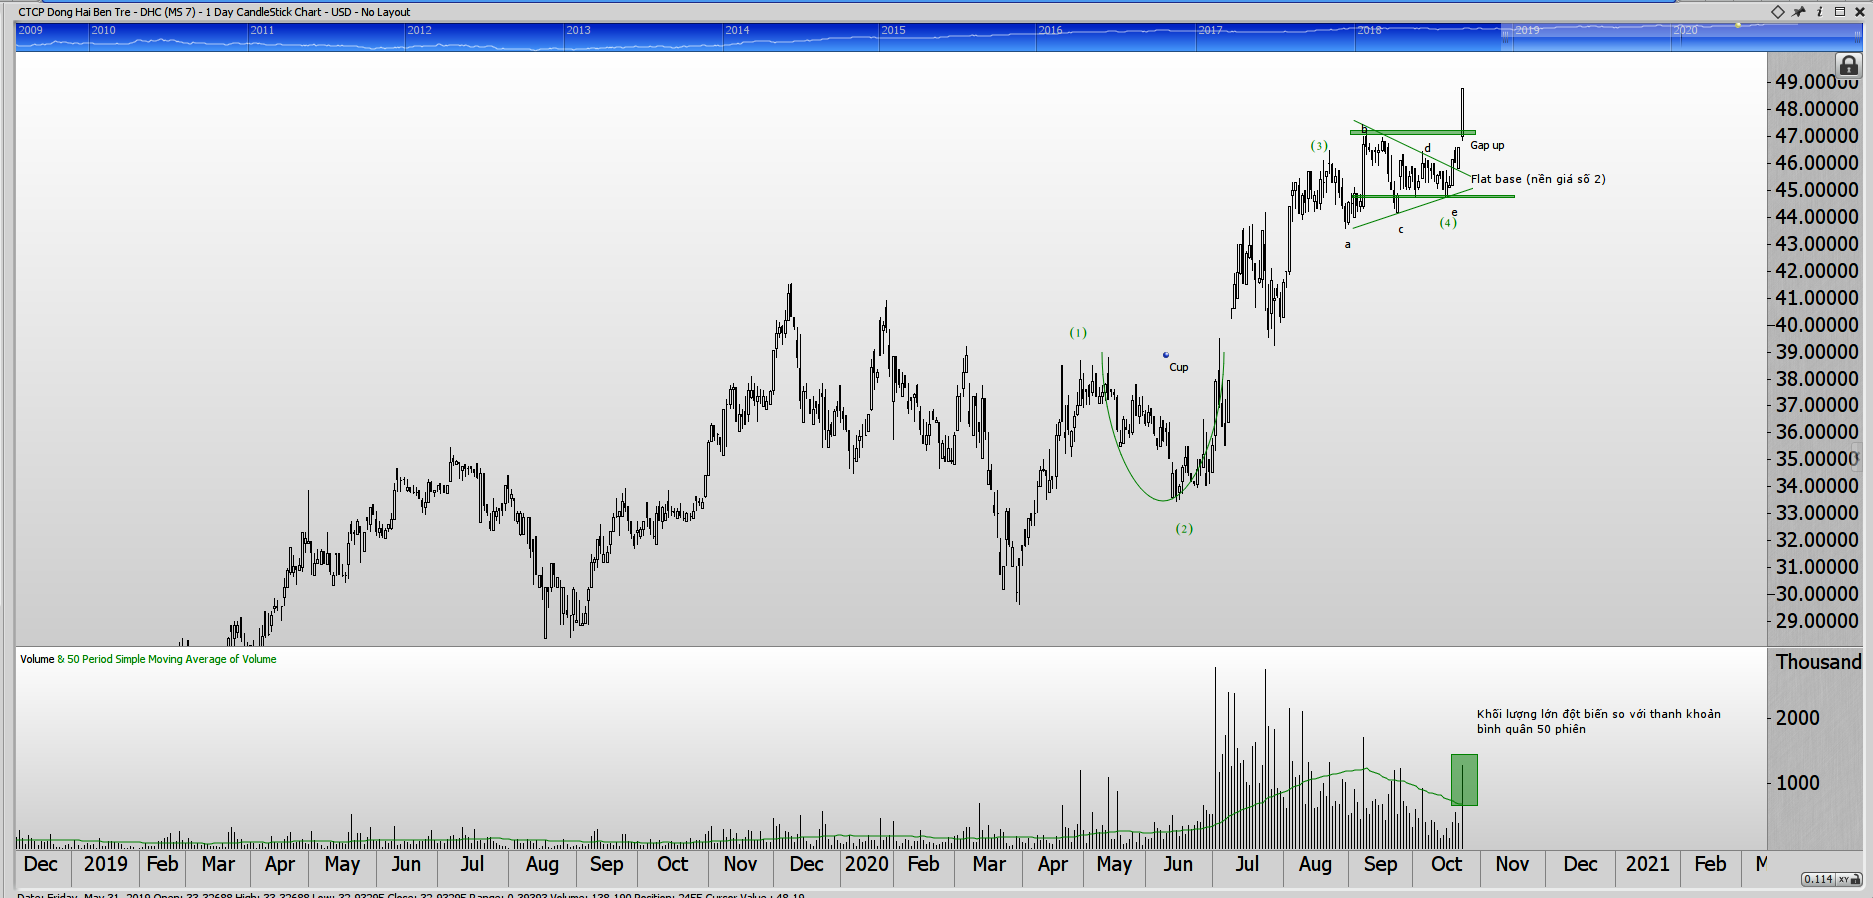This screenshot has width=1873, height=898.
Task: Click the yellow dot marker in navigator
Action: (1738, 25)
